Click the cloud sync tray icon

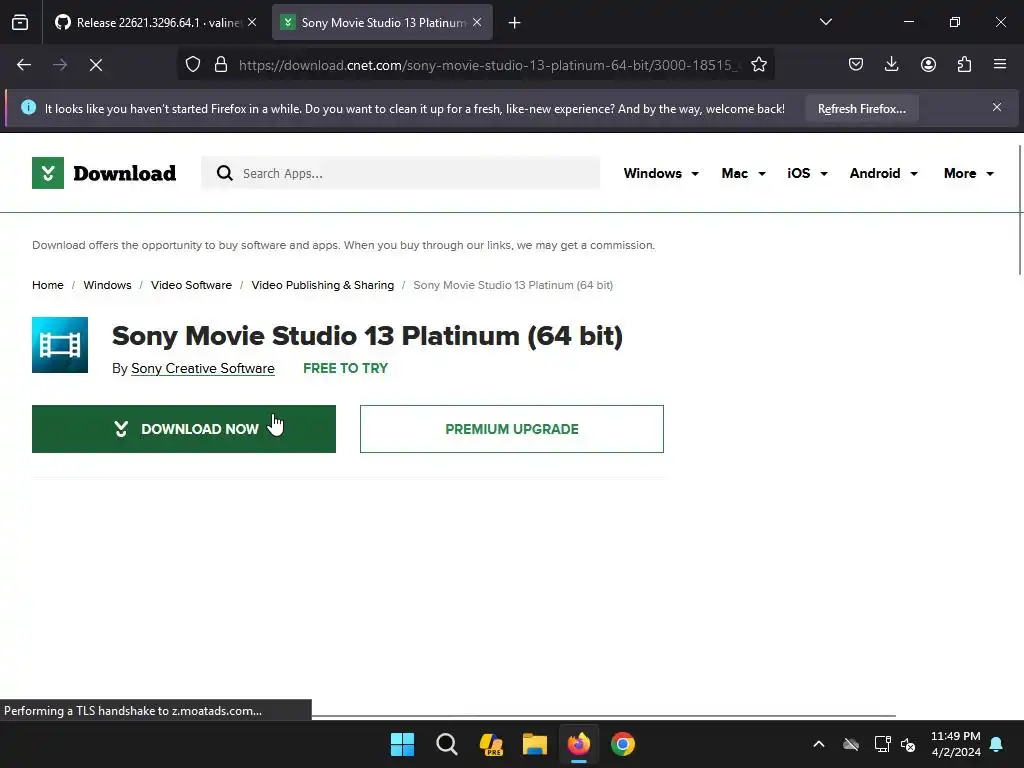point(850,744)
